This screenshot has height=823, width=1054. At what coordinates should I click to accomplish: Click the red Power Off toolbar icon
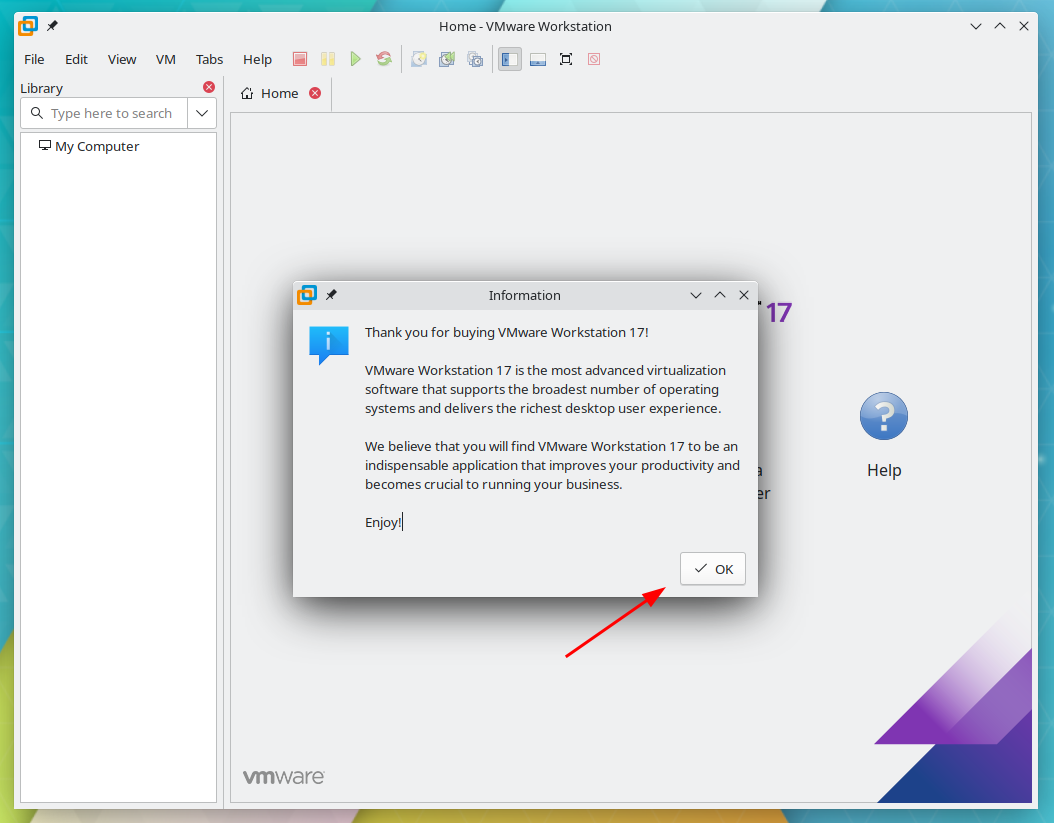(300, 60)
